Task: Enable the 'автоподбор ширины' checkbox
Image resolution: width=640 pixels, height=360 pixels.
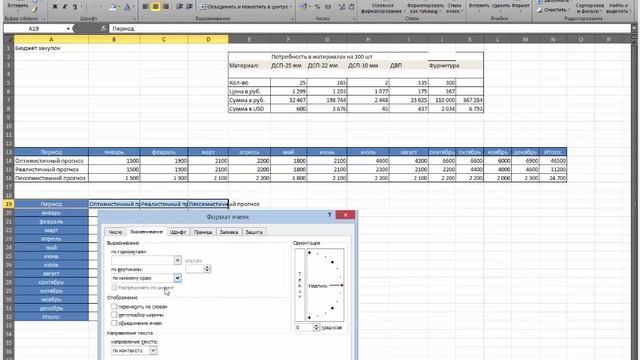Action: [114, 315]
